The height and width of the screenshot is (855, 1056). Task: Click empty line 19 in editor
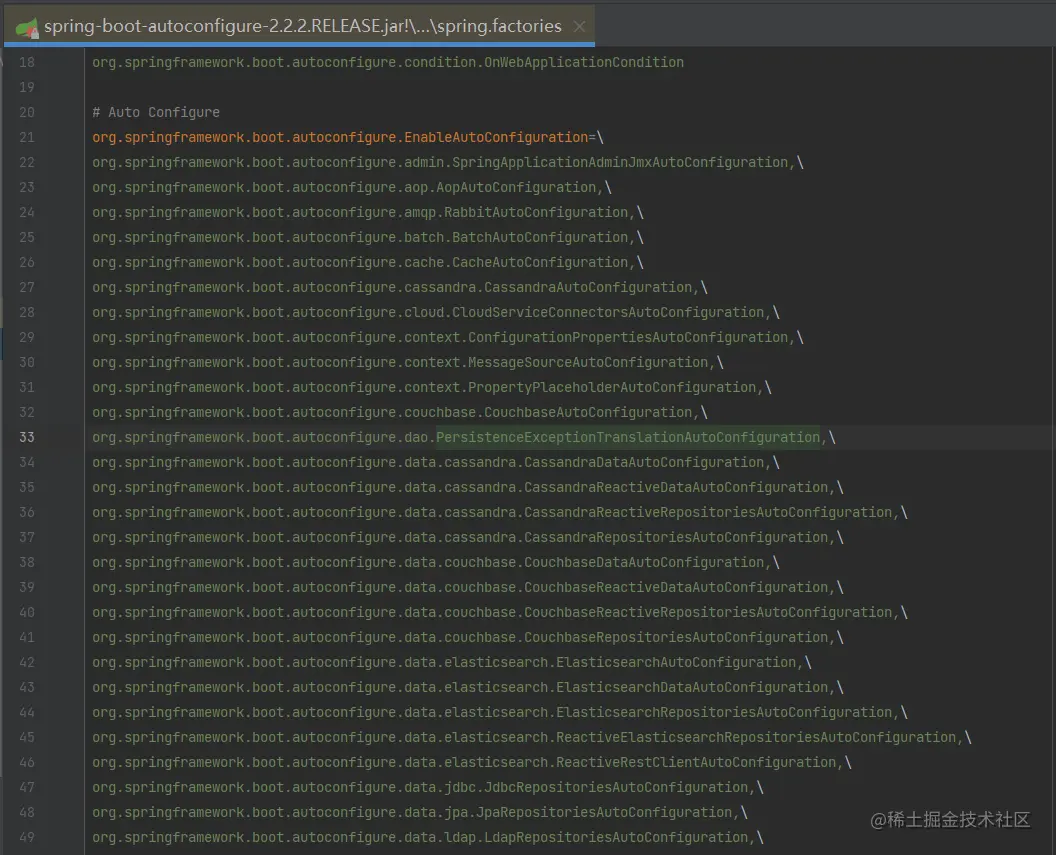[570, 88]
